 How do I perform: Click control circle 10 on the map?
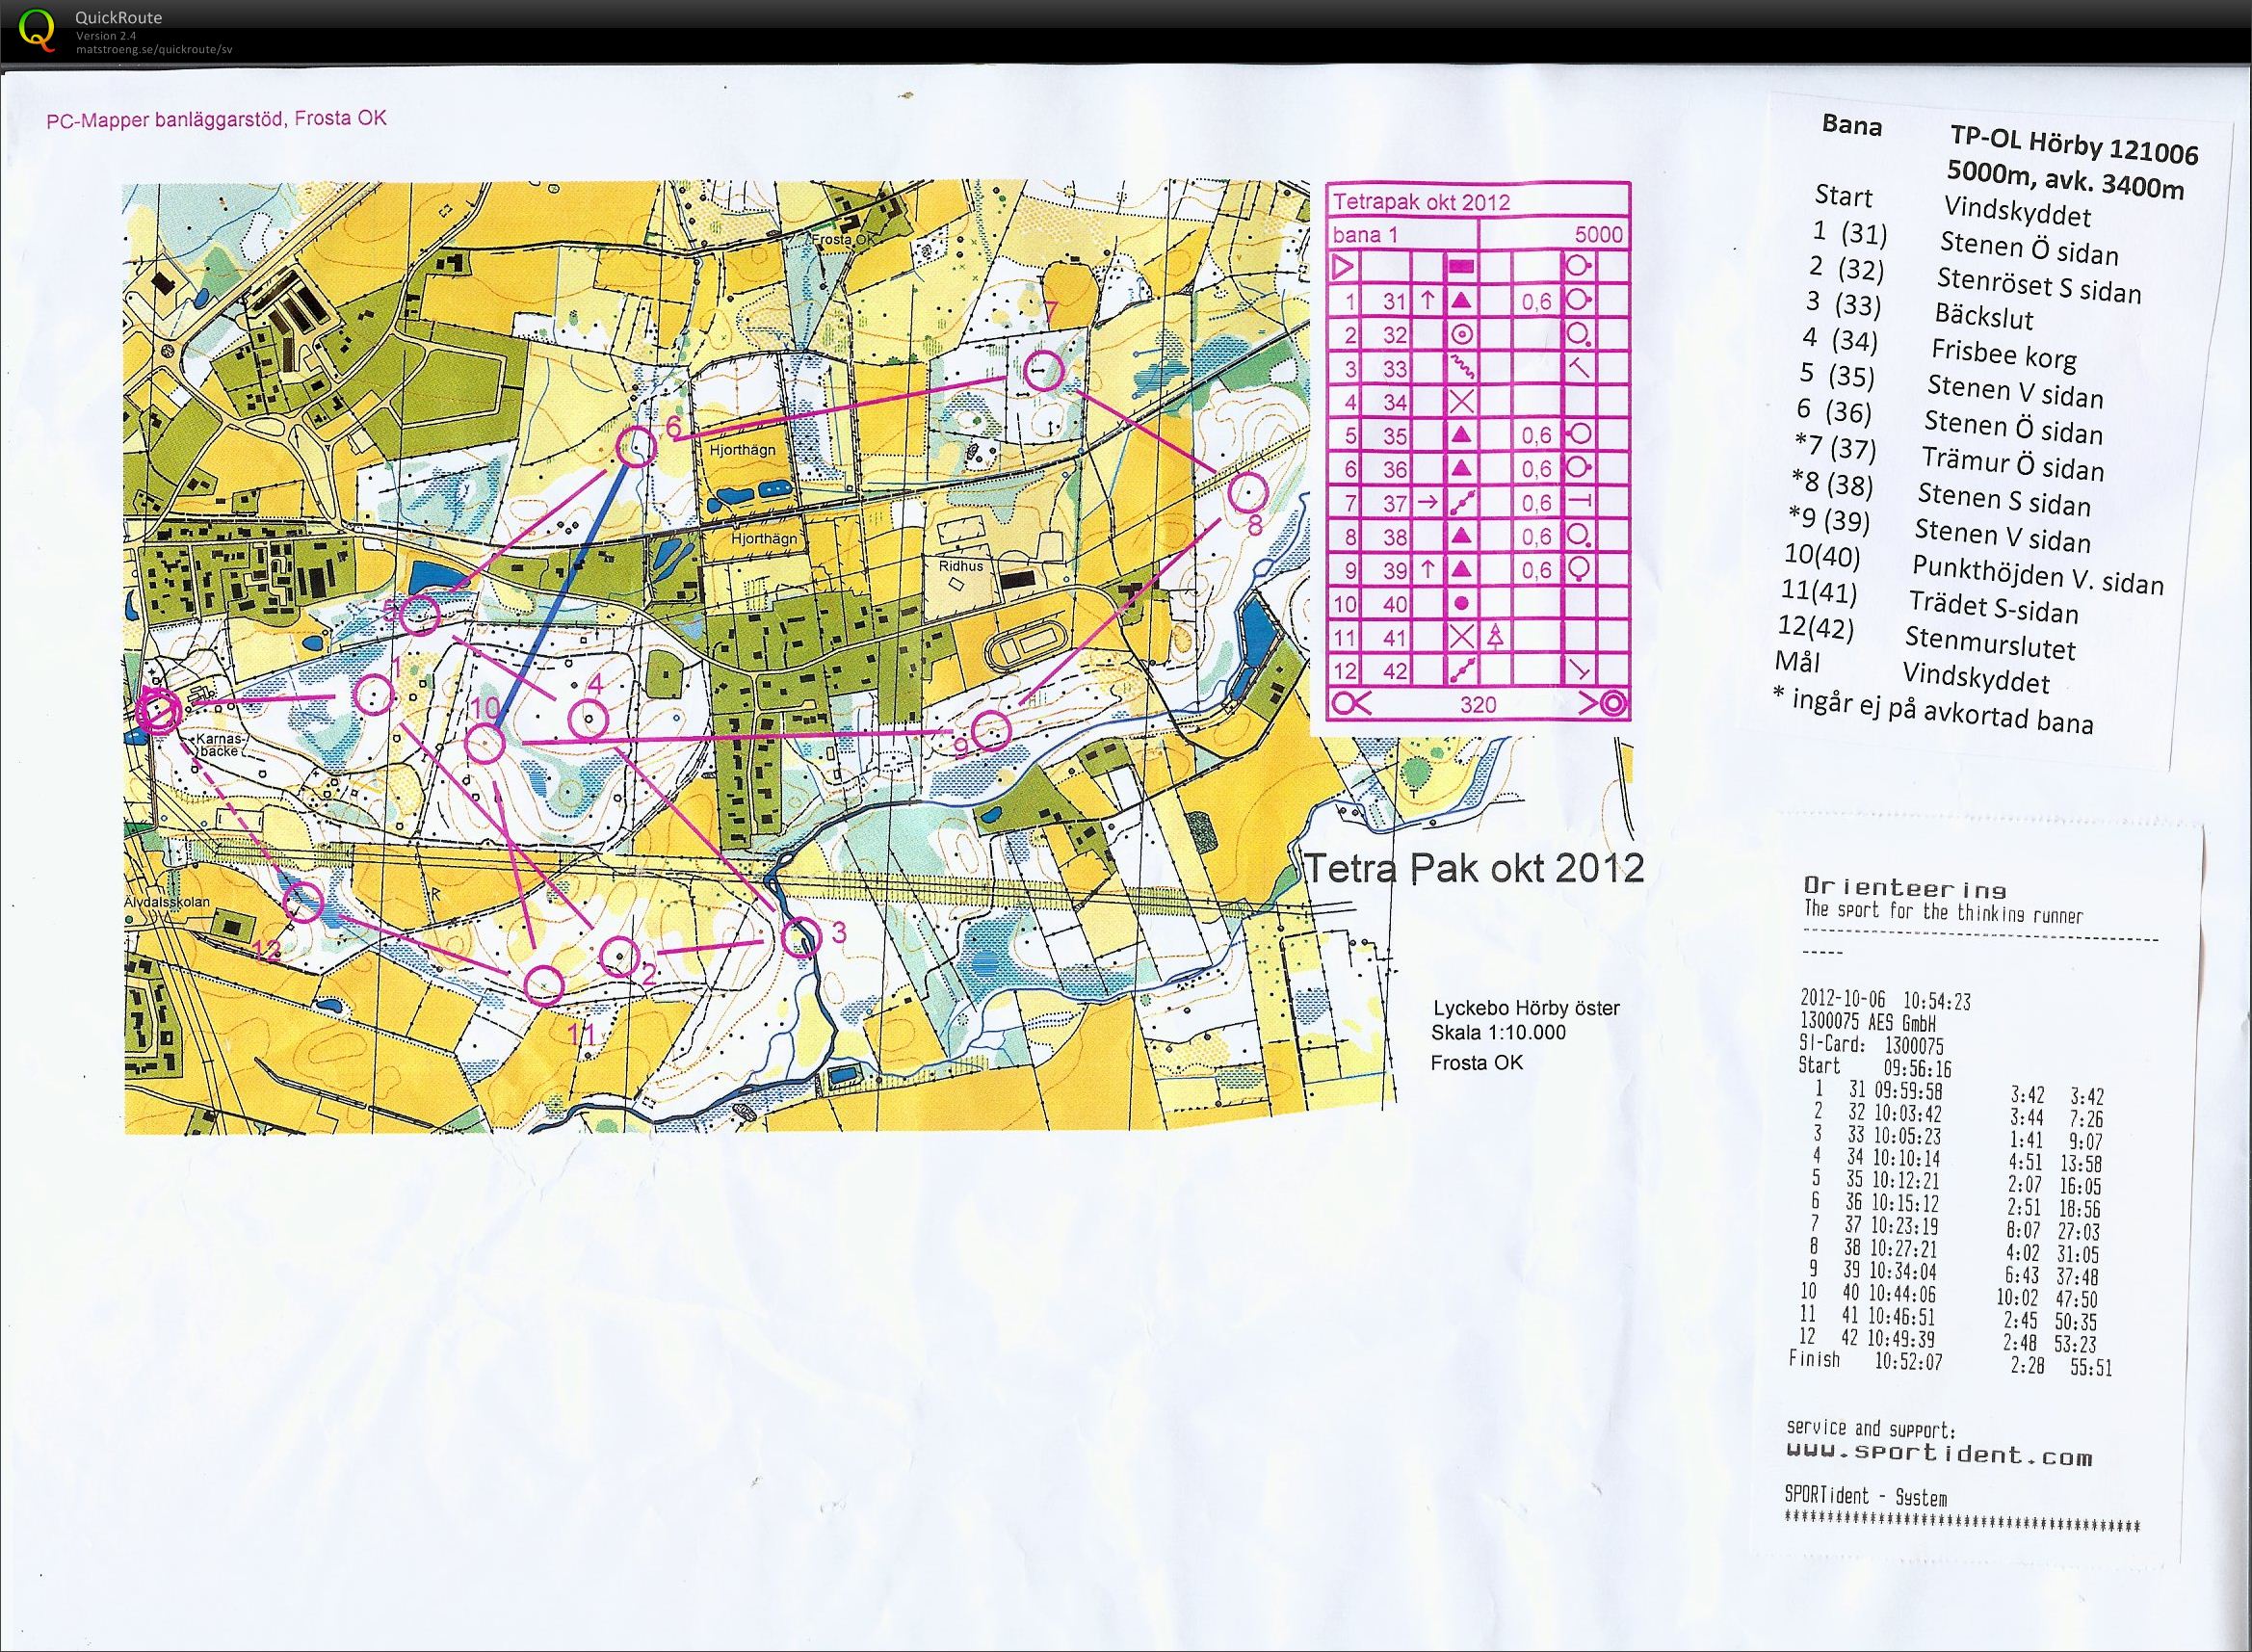[x=486, y=743]
